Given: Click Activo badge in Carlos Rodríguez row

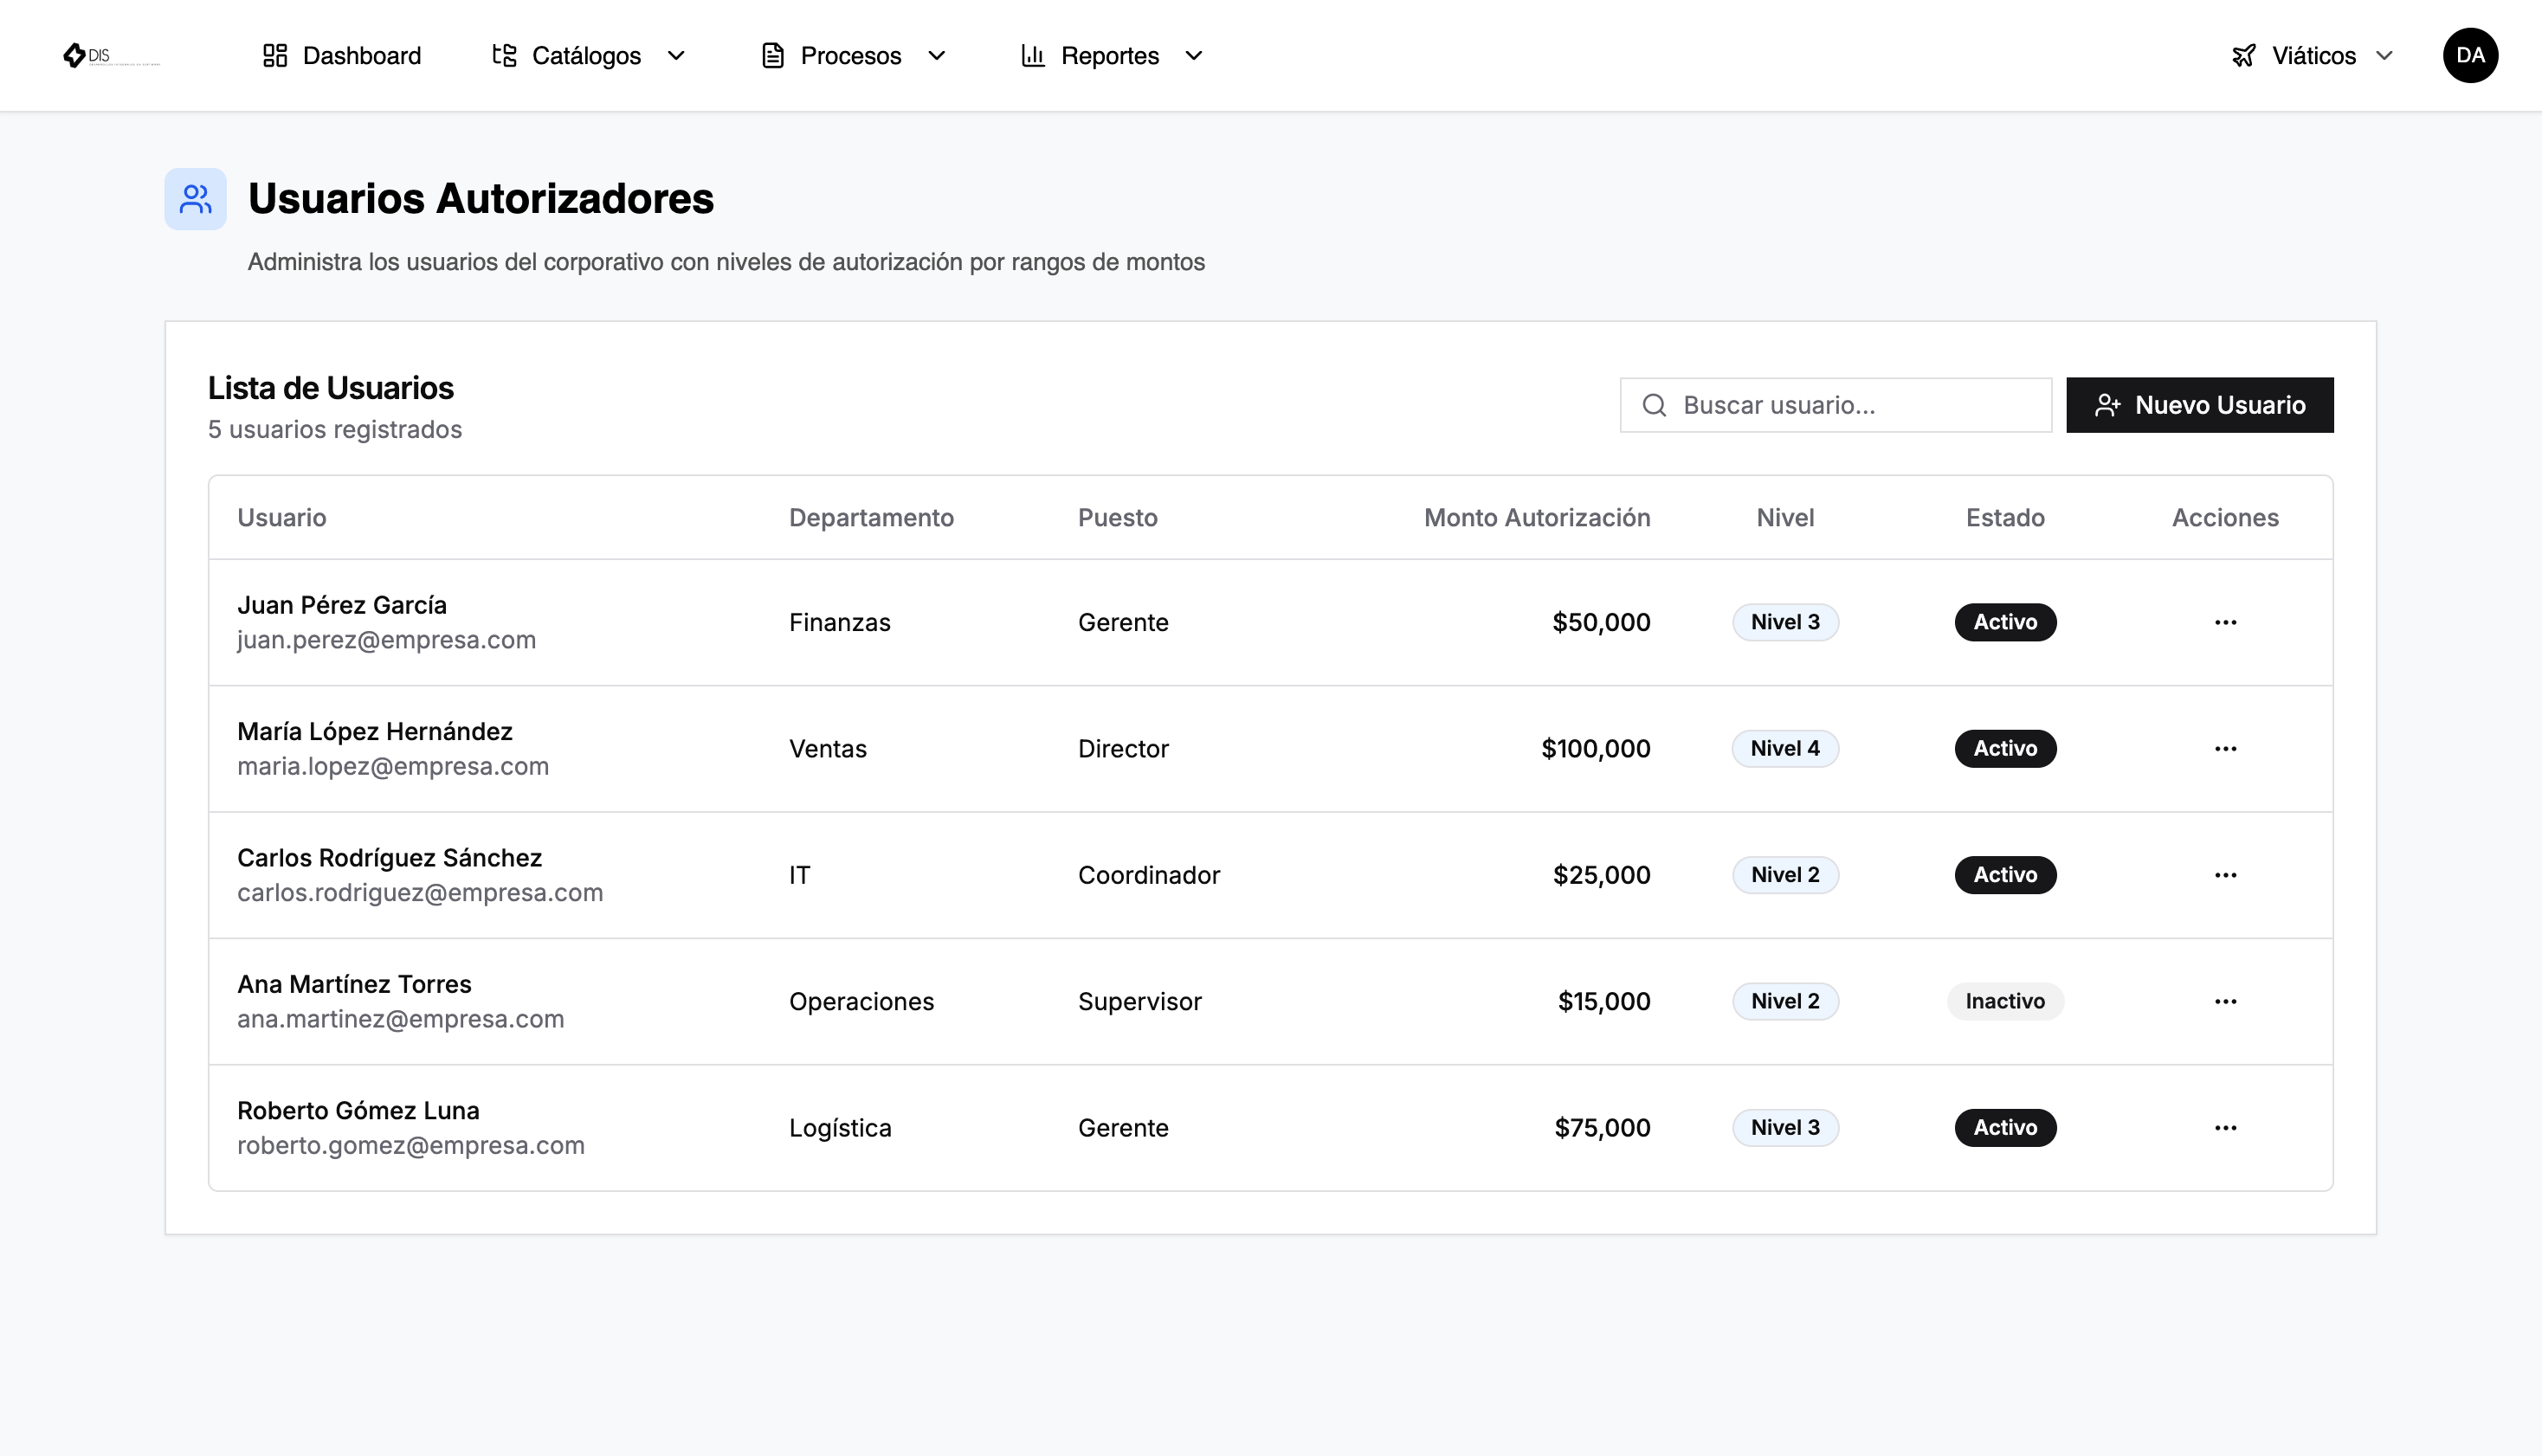Looking at the screenshot, I should tap(2005, 875).
